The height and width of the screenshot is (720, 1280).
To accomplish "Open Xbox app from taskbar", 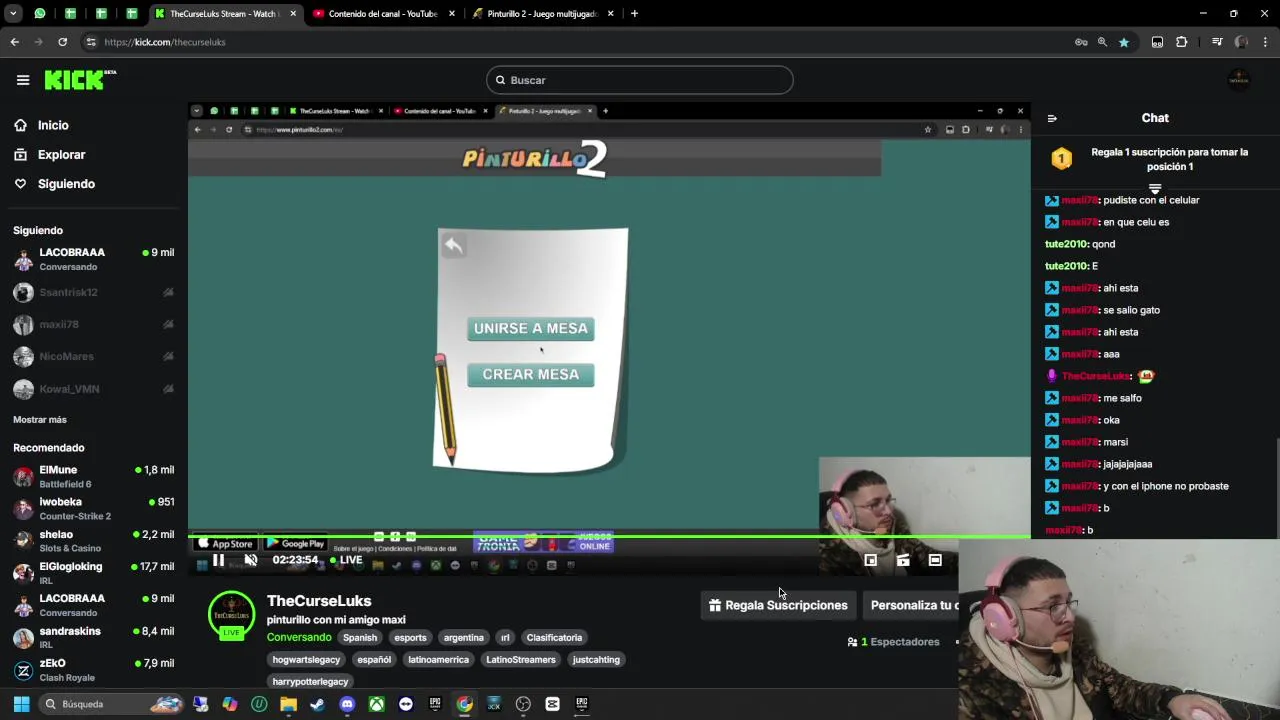I will (x=376, y=704).
